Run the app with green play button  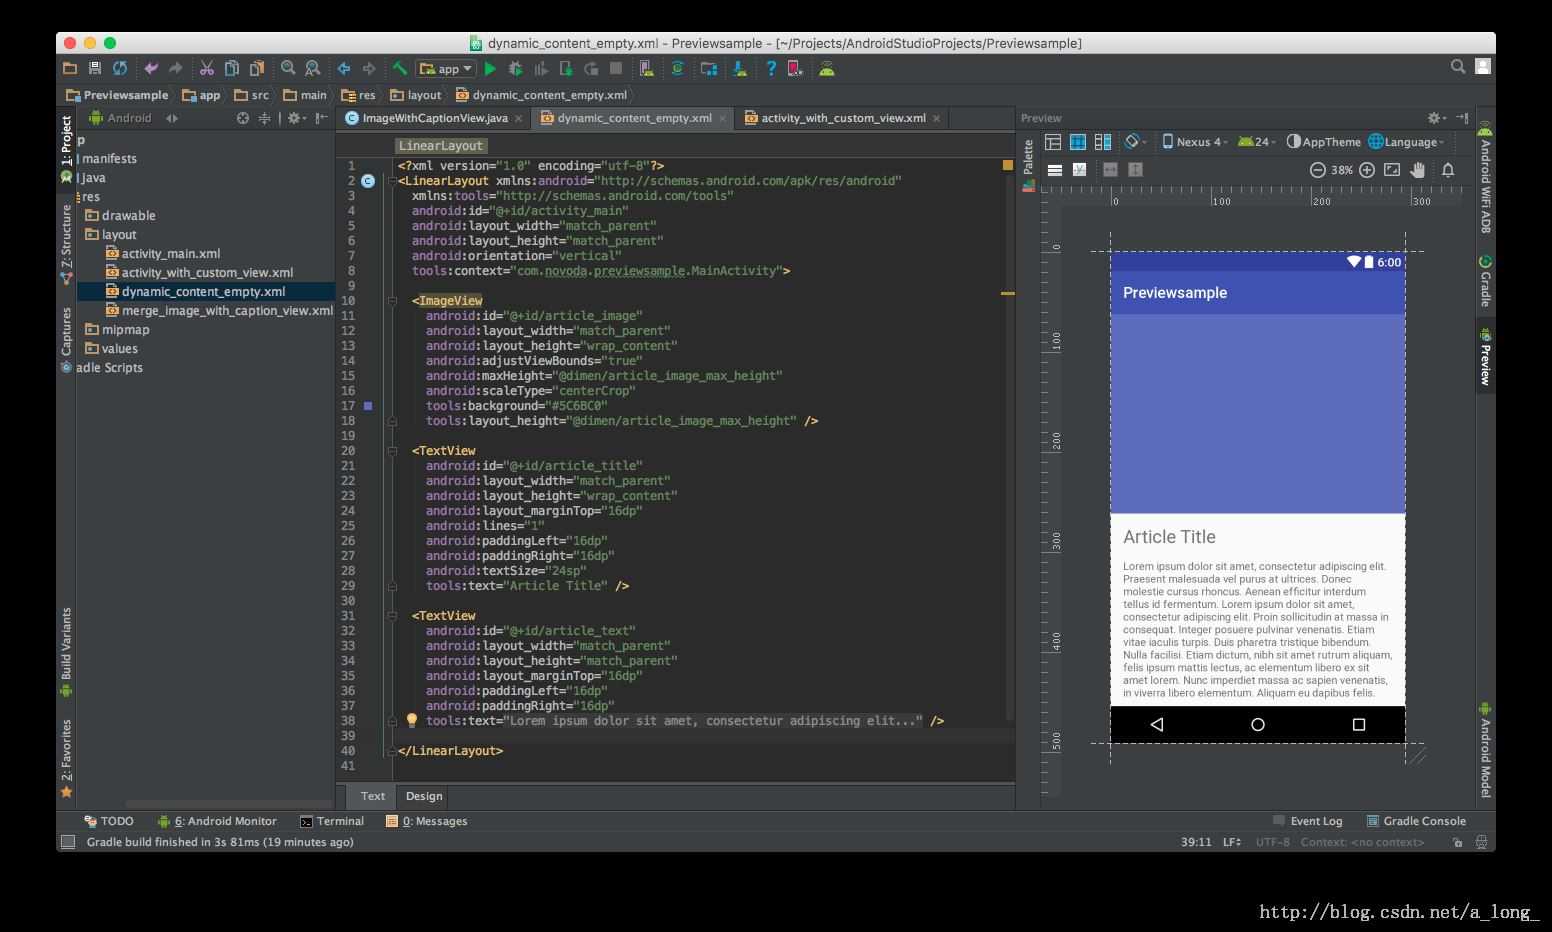pyautogui.click(x=490, y=69)
